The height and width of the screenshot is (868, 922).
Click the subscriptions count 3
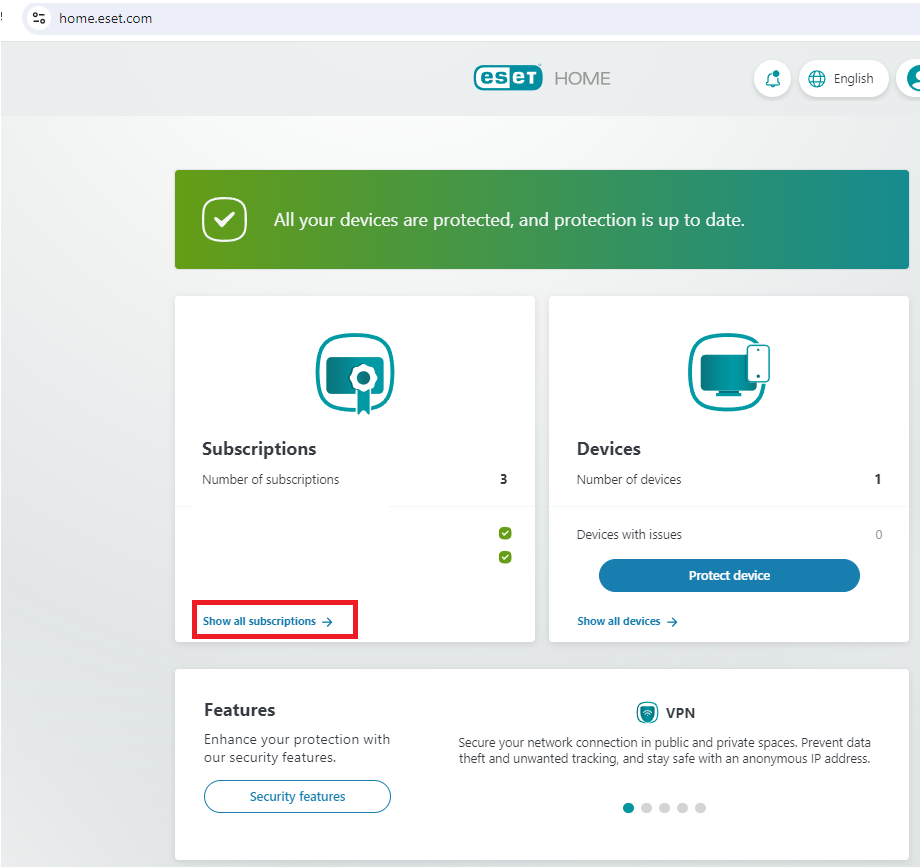(503, 479)
